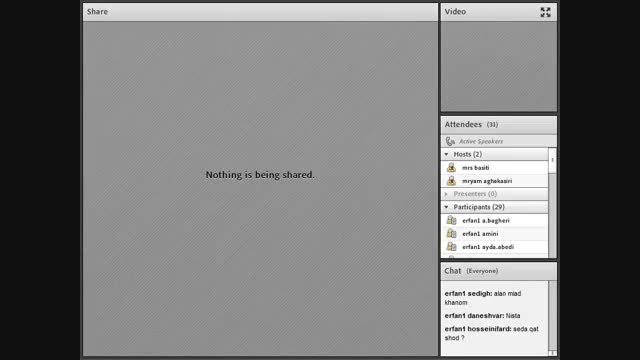
Task: Click chat message from erfan1 sedigh
Action: [483, 298]
